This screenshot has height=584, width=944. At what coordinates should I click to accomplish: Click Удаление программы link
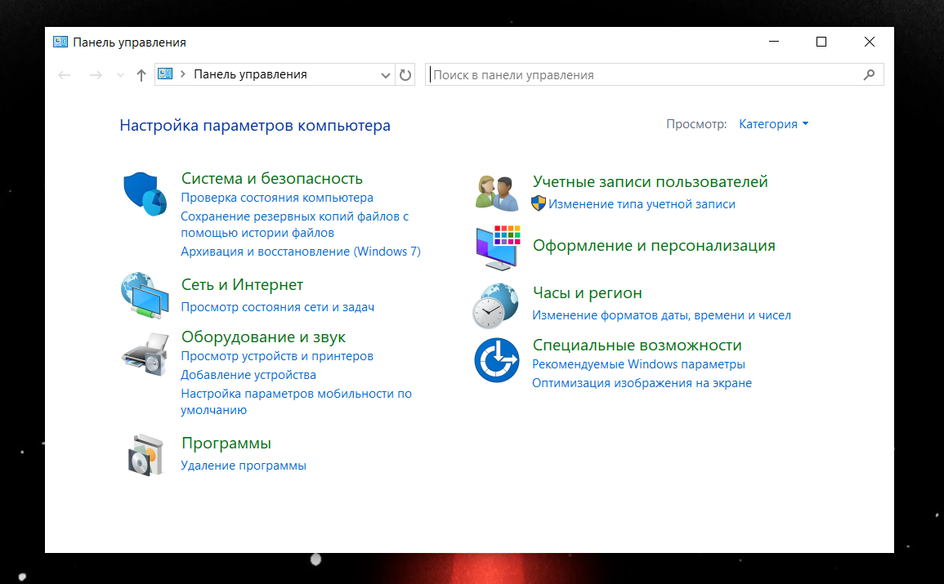tap(244, 465)
